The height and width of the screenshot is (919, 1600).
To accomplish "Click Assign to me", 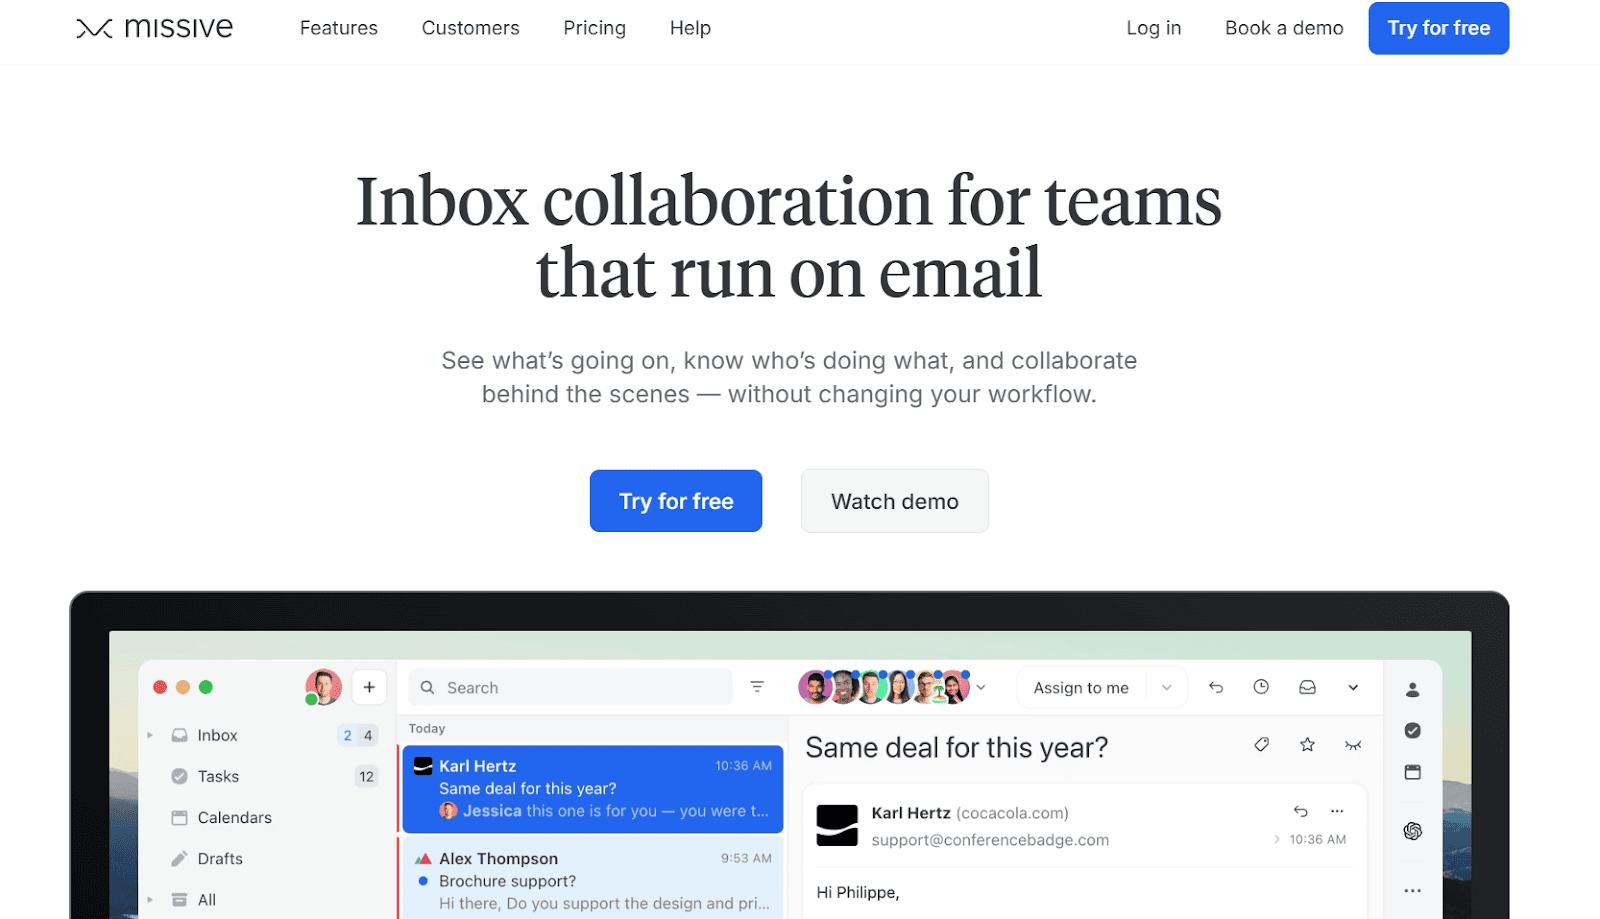I will click(1081, 688).
